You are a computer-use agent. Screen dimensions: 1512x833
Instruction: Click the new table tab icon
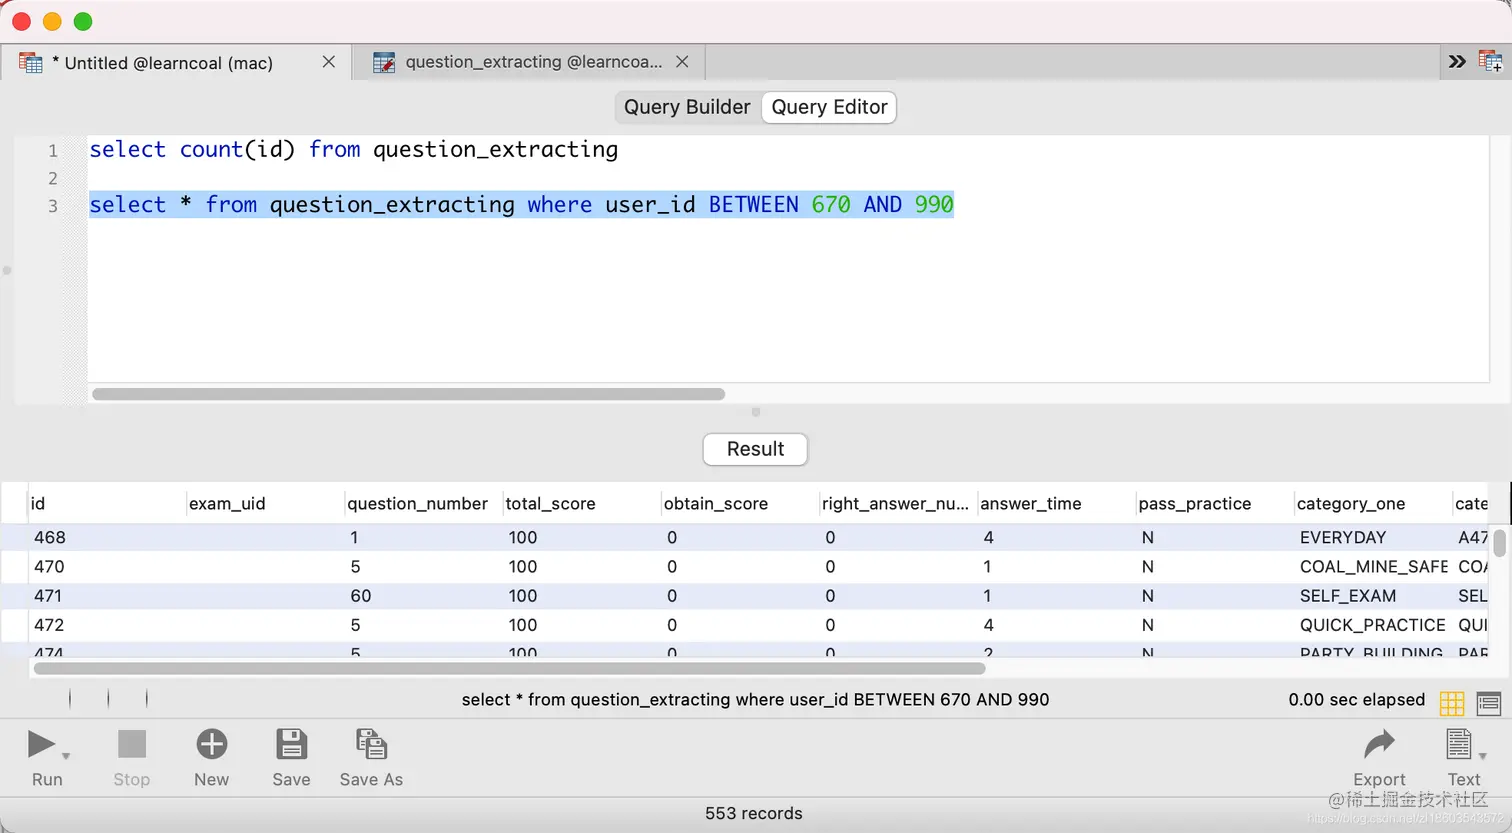[x=1491, y=62]
